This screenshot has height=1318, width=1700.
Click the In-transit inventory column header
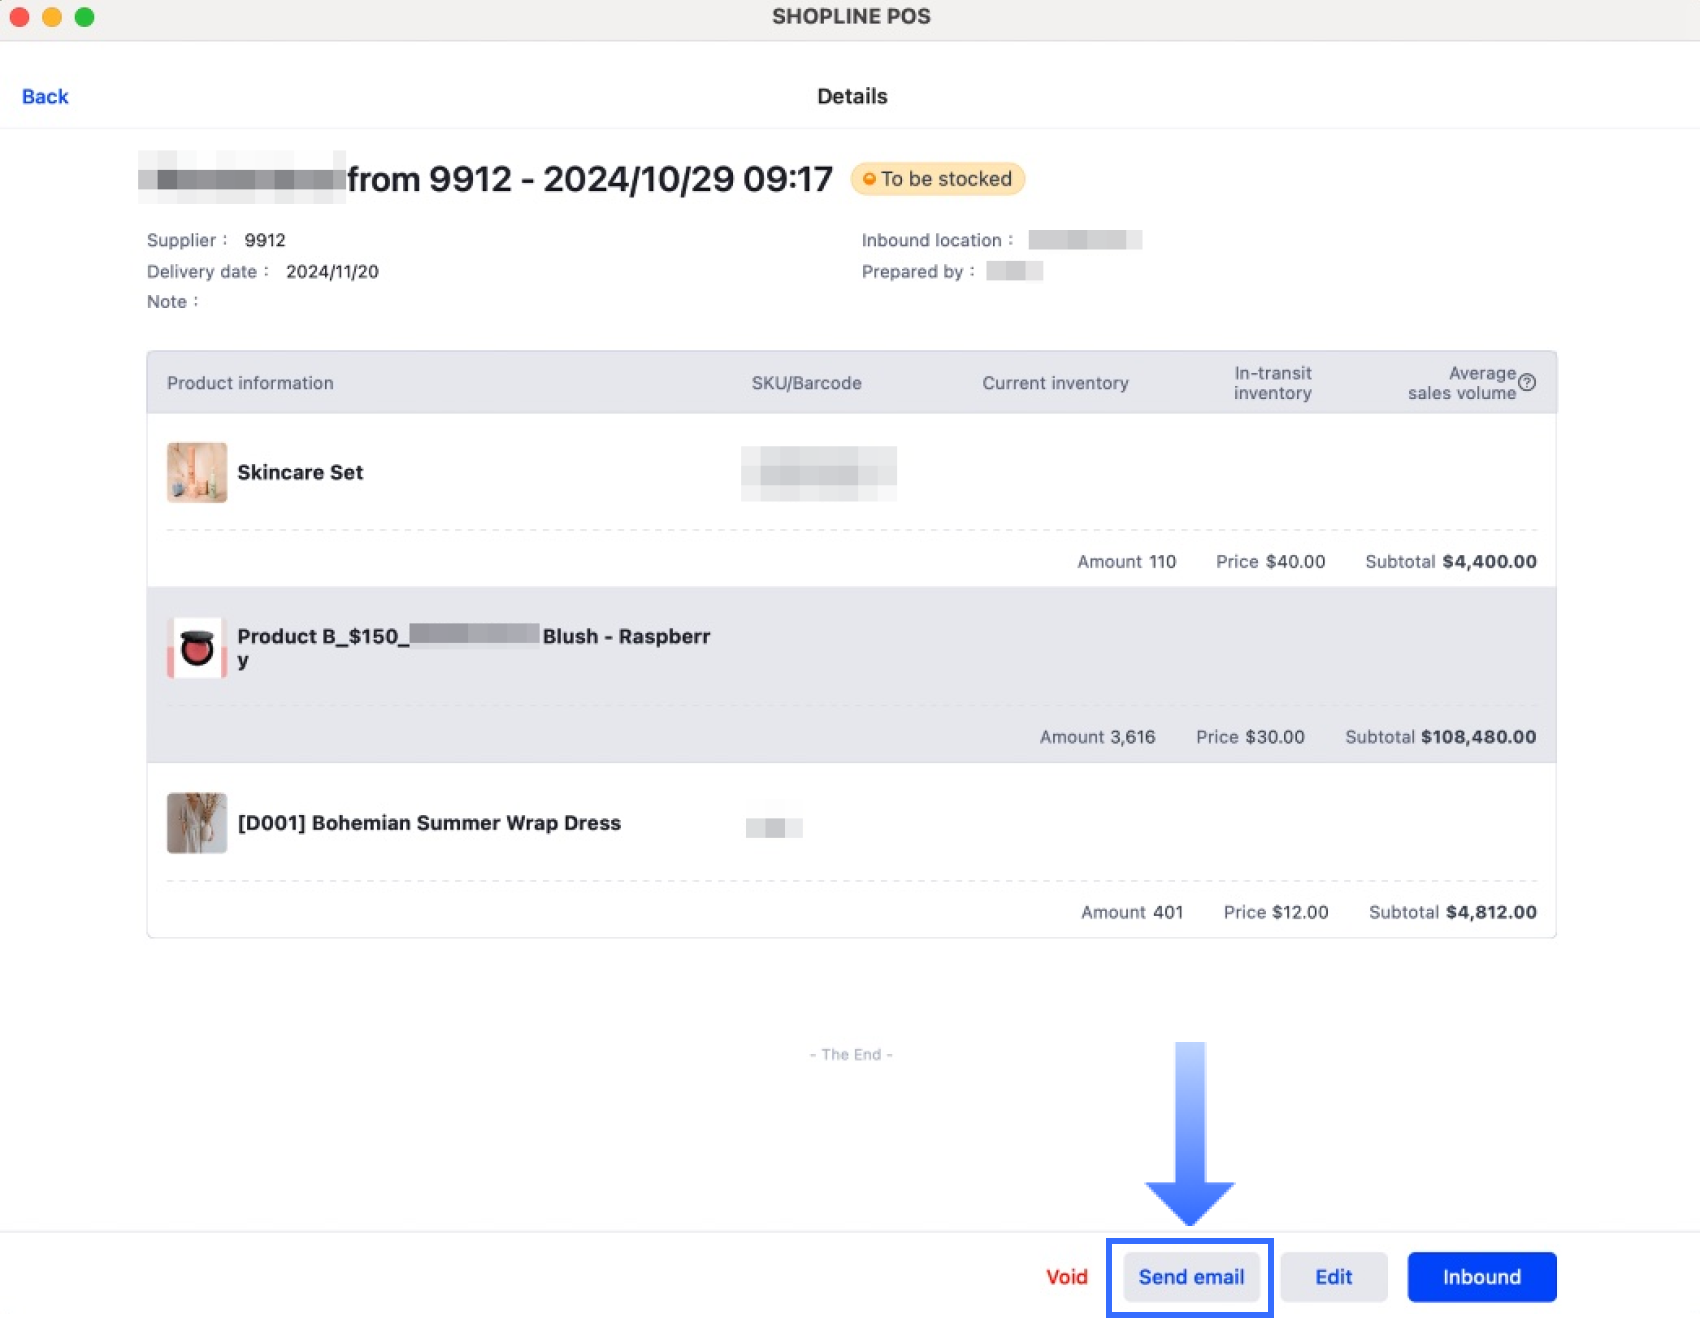click(x=1272, y=383)
